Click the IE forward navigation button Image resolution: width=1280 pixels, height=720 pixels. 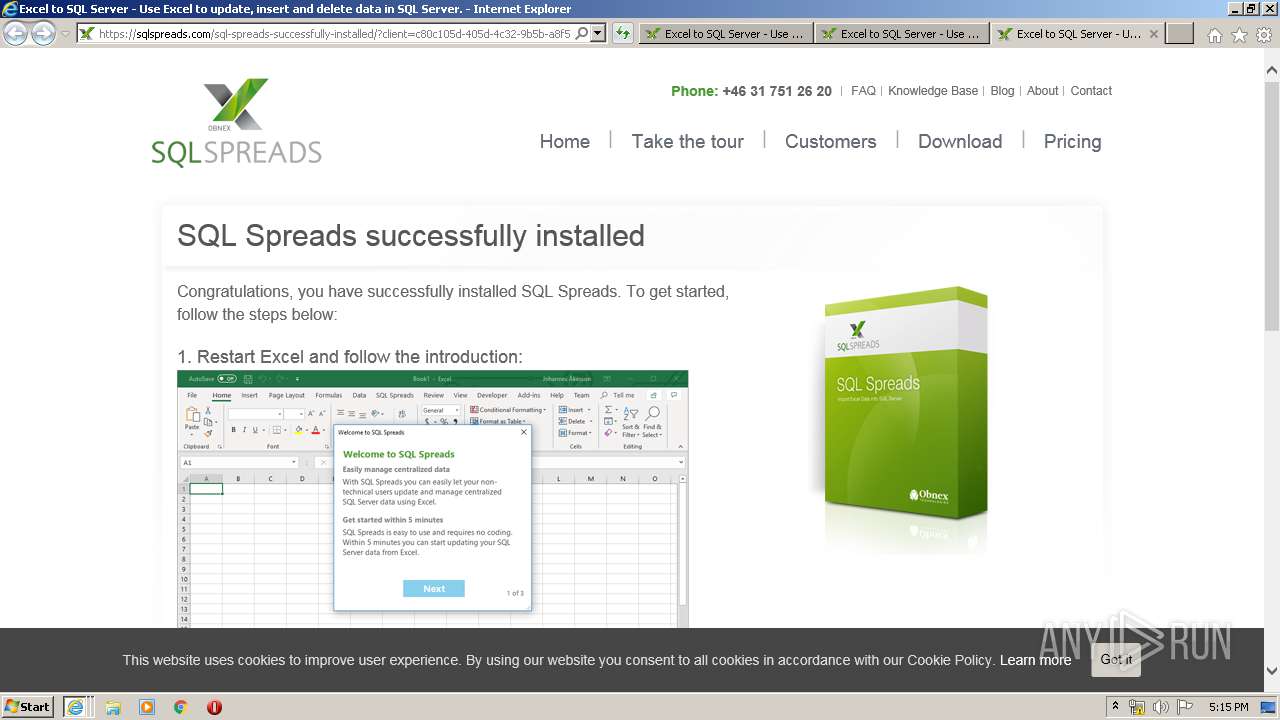click(x=43, y=33)
